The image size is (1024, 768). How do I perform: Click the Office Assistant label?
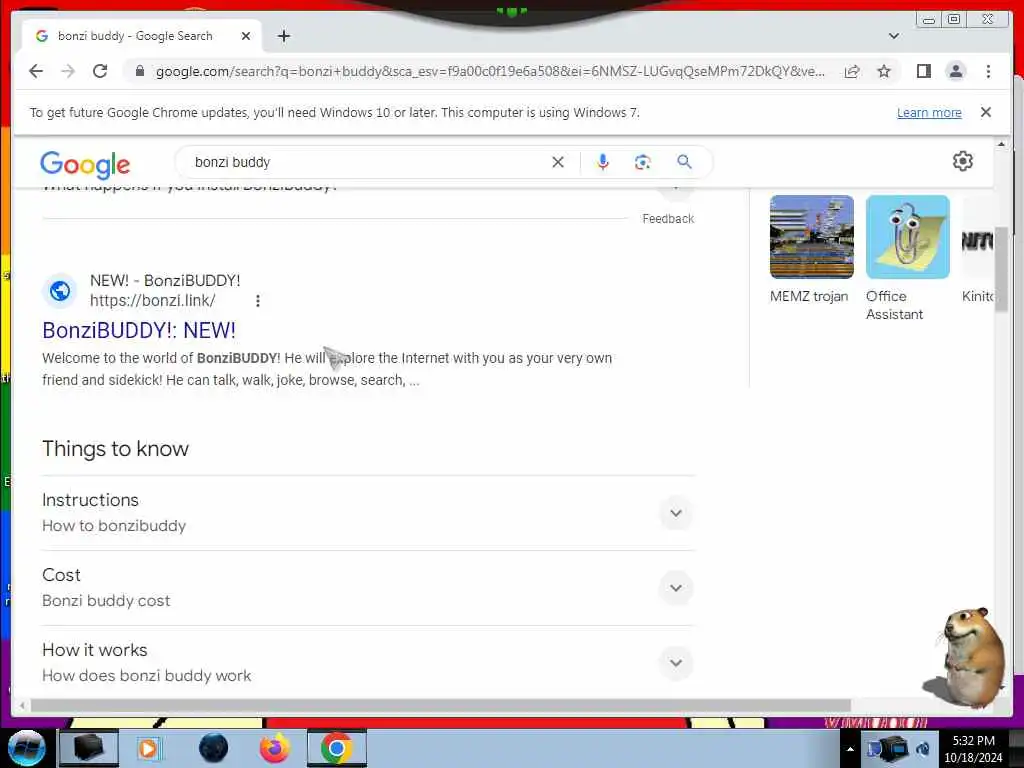894,305
